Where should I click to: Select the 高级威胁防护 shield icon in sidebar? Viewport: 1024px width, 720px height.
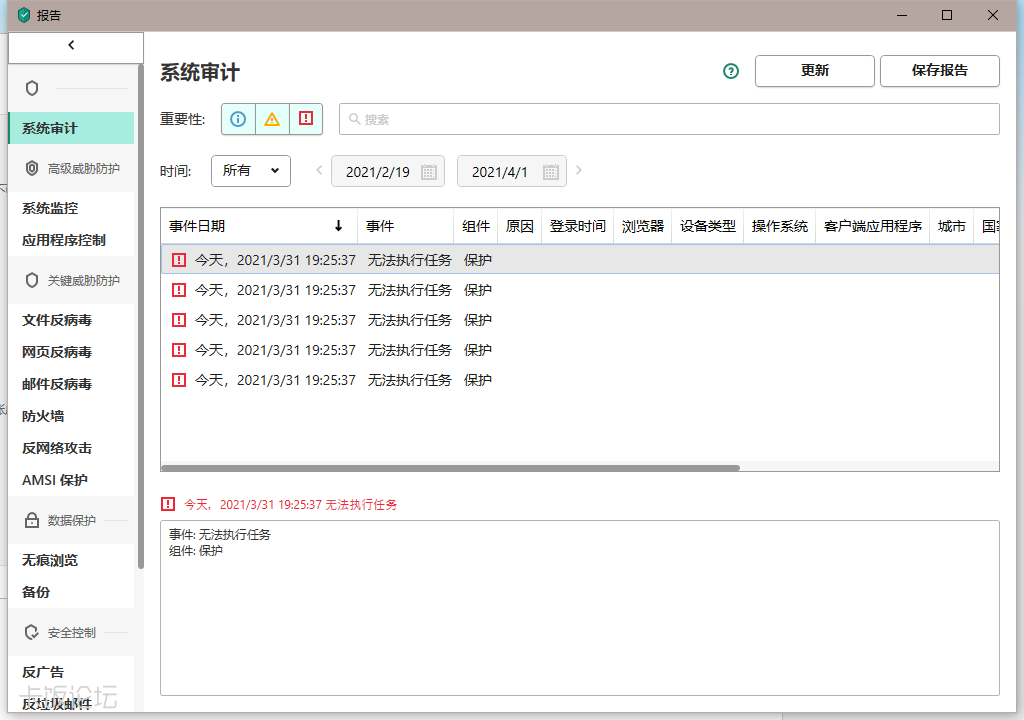(31, 168)
